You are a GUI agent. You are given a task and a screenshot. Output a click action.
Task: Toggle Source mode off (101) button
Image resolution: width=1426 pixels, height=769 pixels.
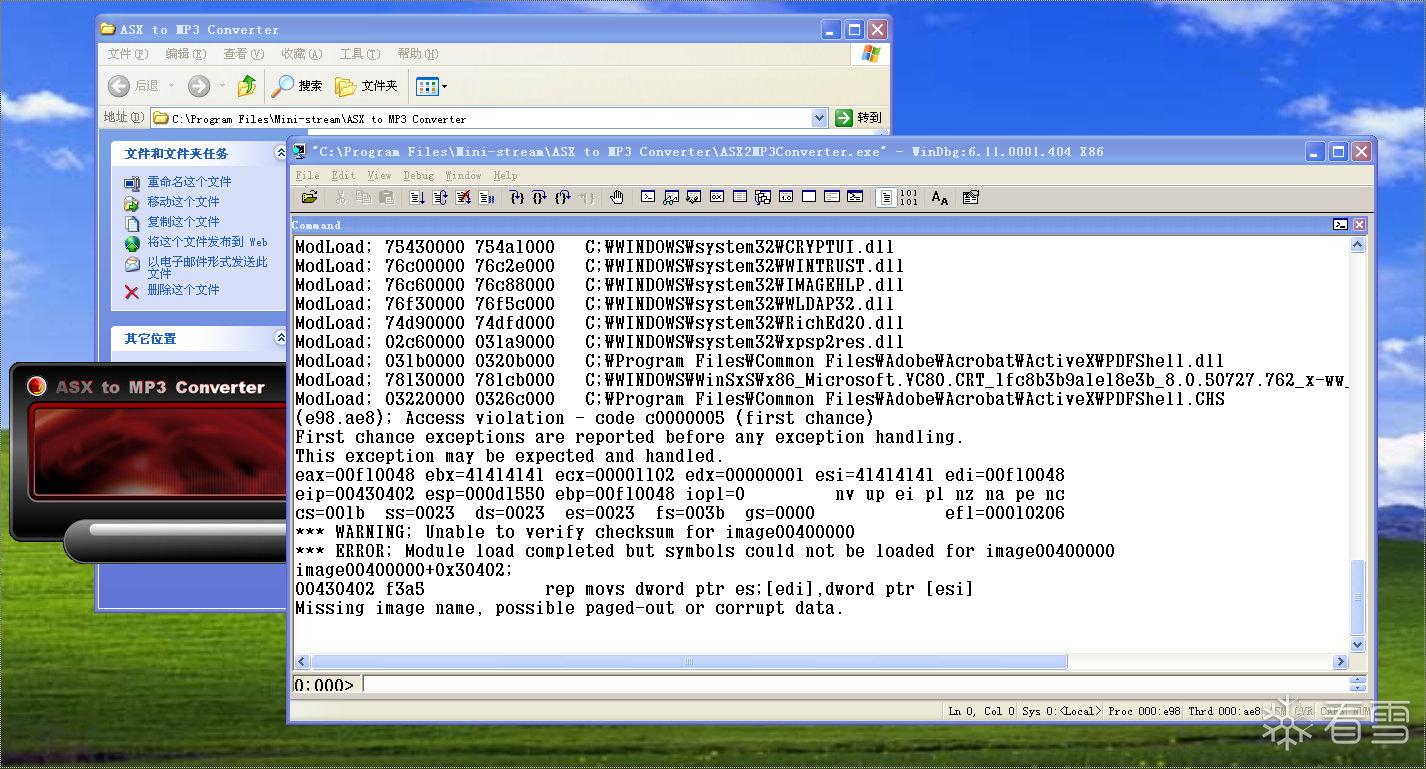click(x=909, y=197)
